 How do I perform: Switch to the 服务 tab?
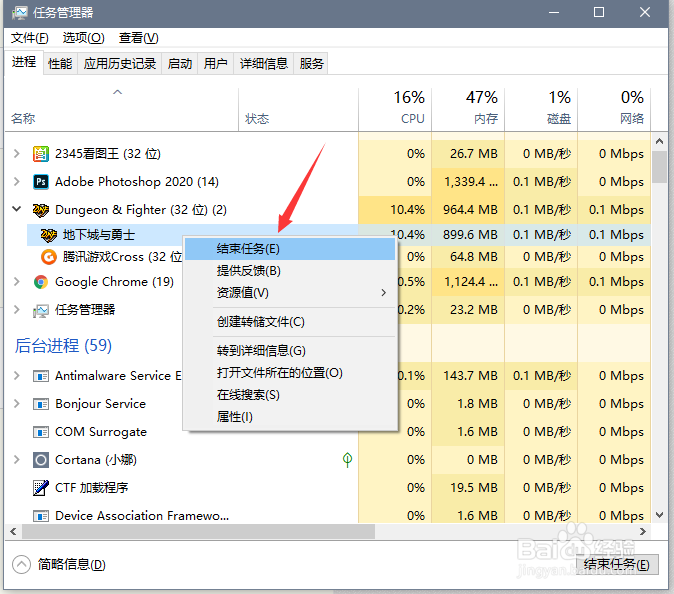(311, 64)
